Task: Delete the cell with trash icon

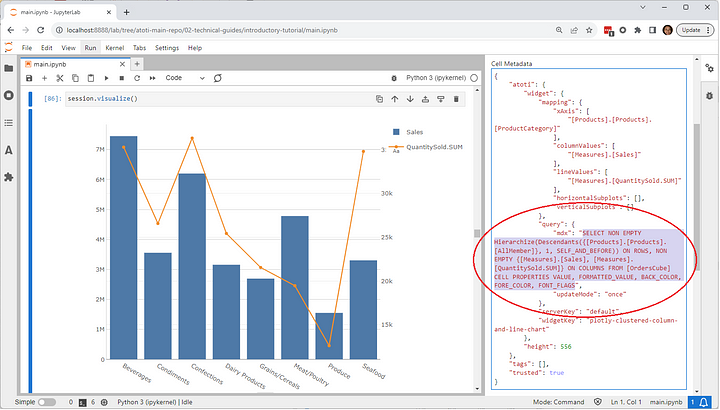Action: (456, 99)
